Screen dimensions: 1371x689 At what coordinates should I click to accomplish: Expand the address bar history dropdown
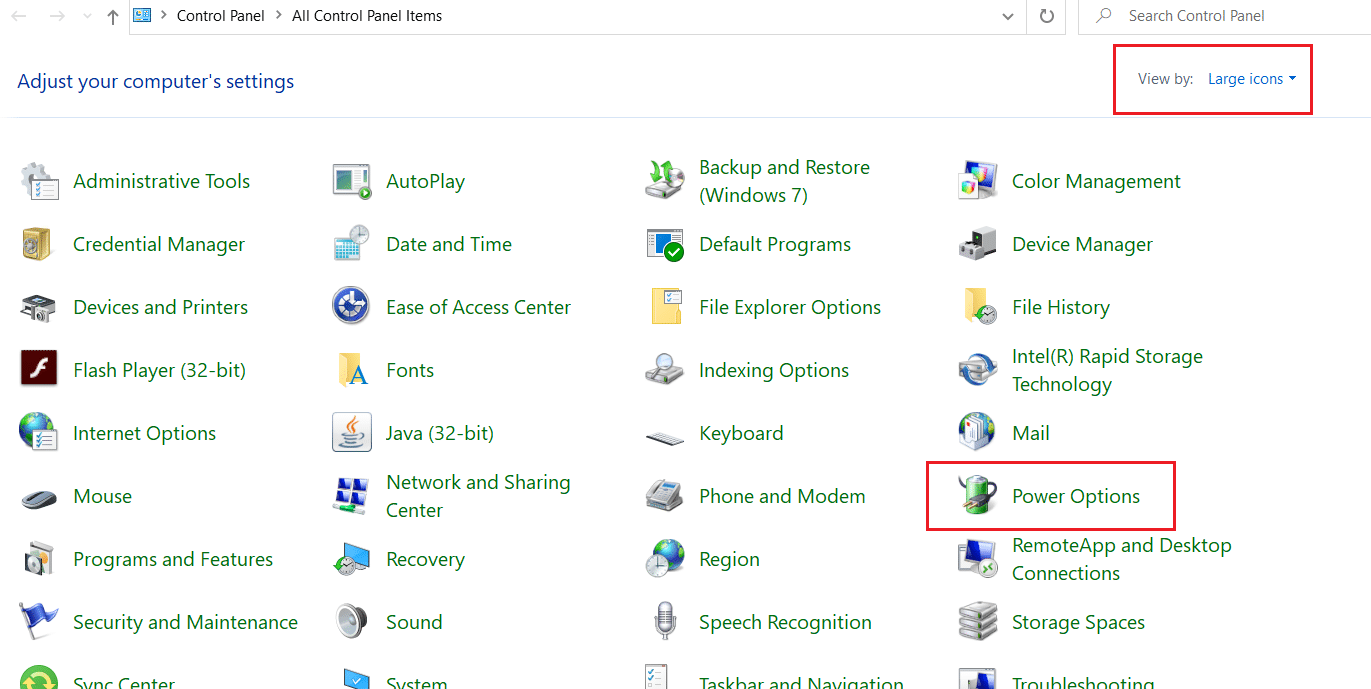click(x=1008, y=16)
